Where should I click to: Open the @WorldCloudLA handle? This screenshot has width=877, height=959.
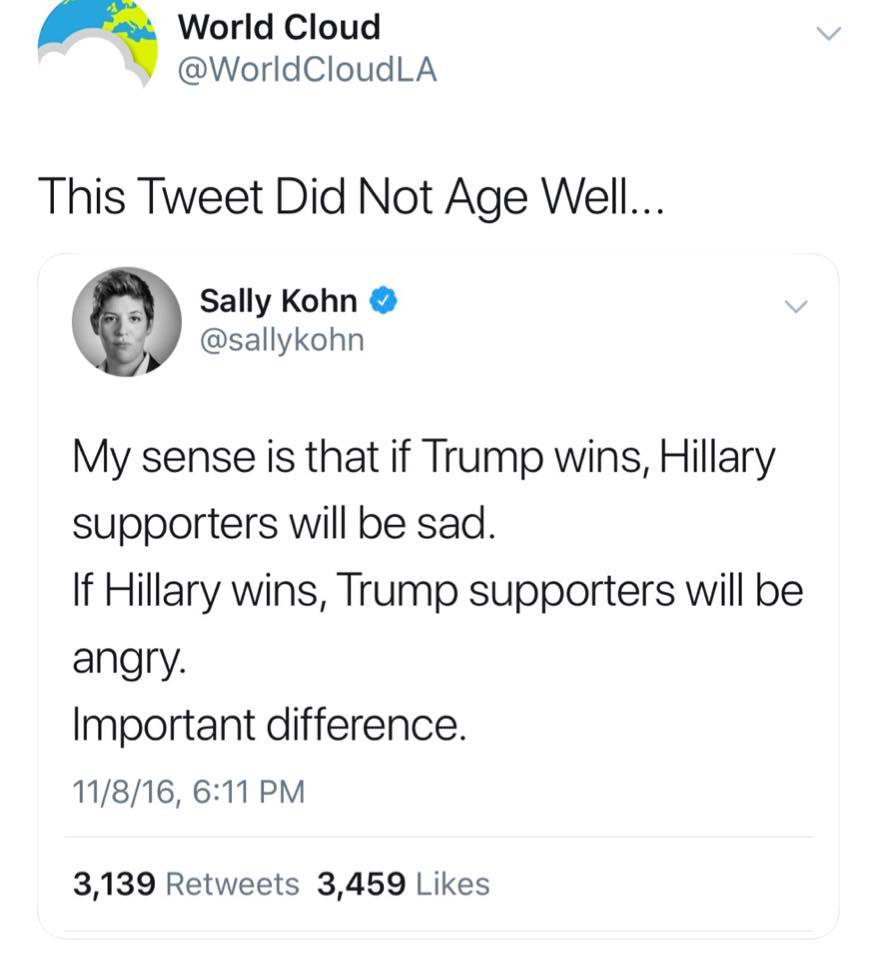tap(307, 71)
